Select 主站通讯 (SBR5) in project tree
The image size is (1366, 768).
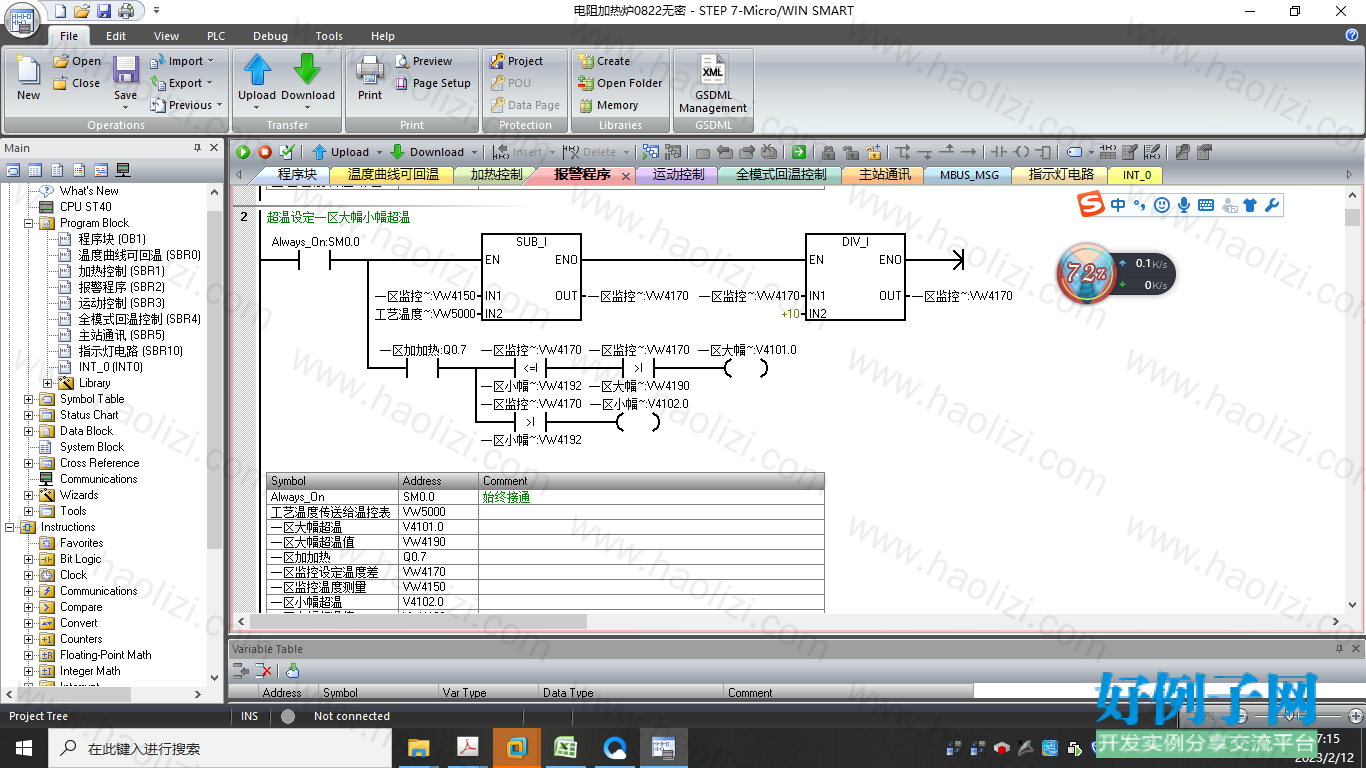coord(122,335)
